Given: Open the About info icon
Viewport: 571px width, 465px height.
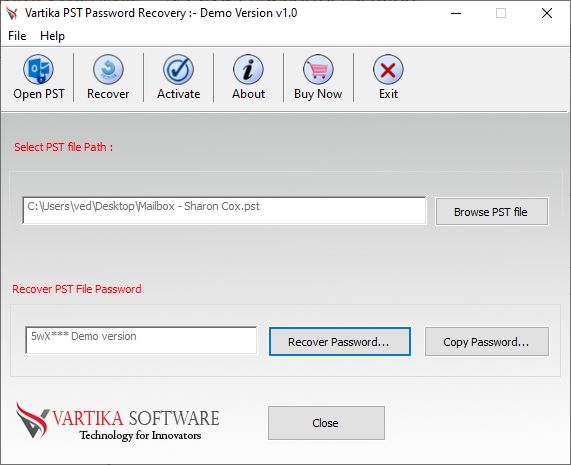Looking at the screenshot, I should 248,69.
